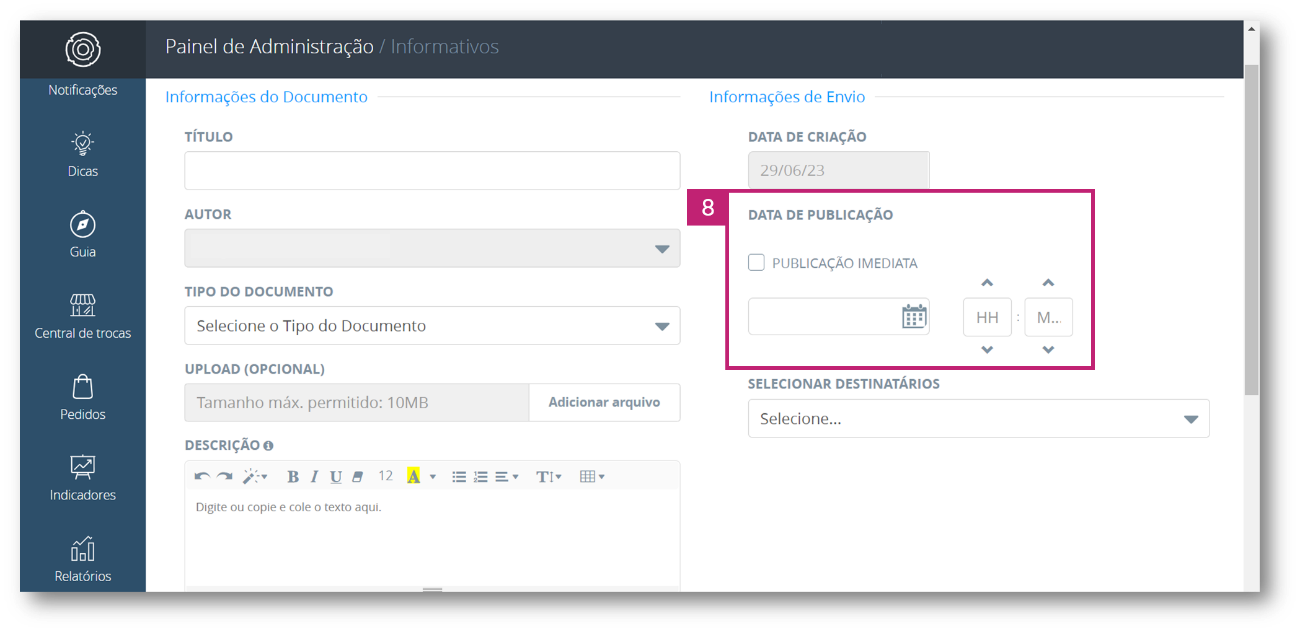Open the Indicadores chart icon
The width and height of the screenshot is (1300, 632).
(x=83, y=466)
